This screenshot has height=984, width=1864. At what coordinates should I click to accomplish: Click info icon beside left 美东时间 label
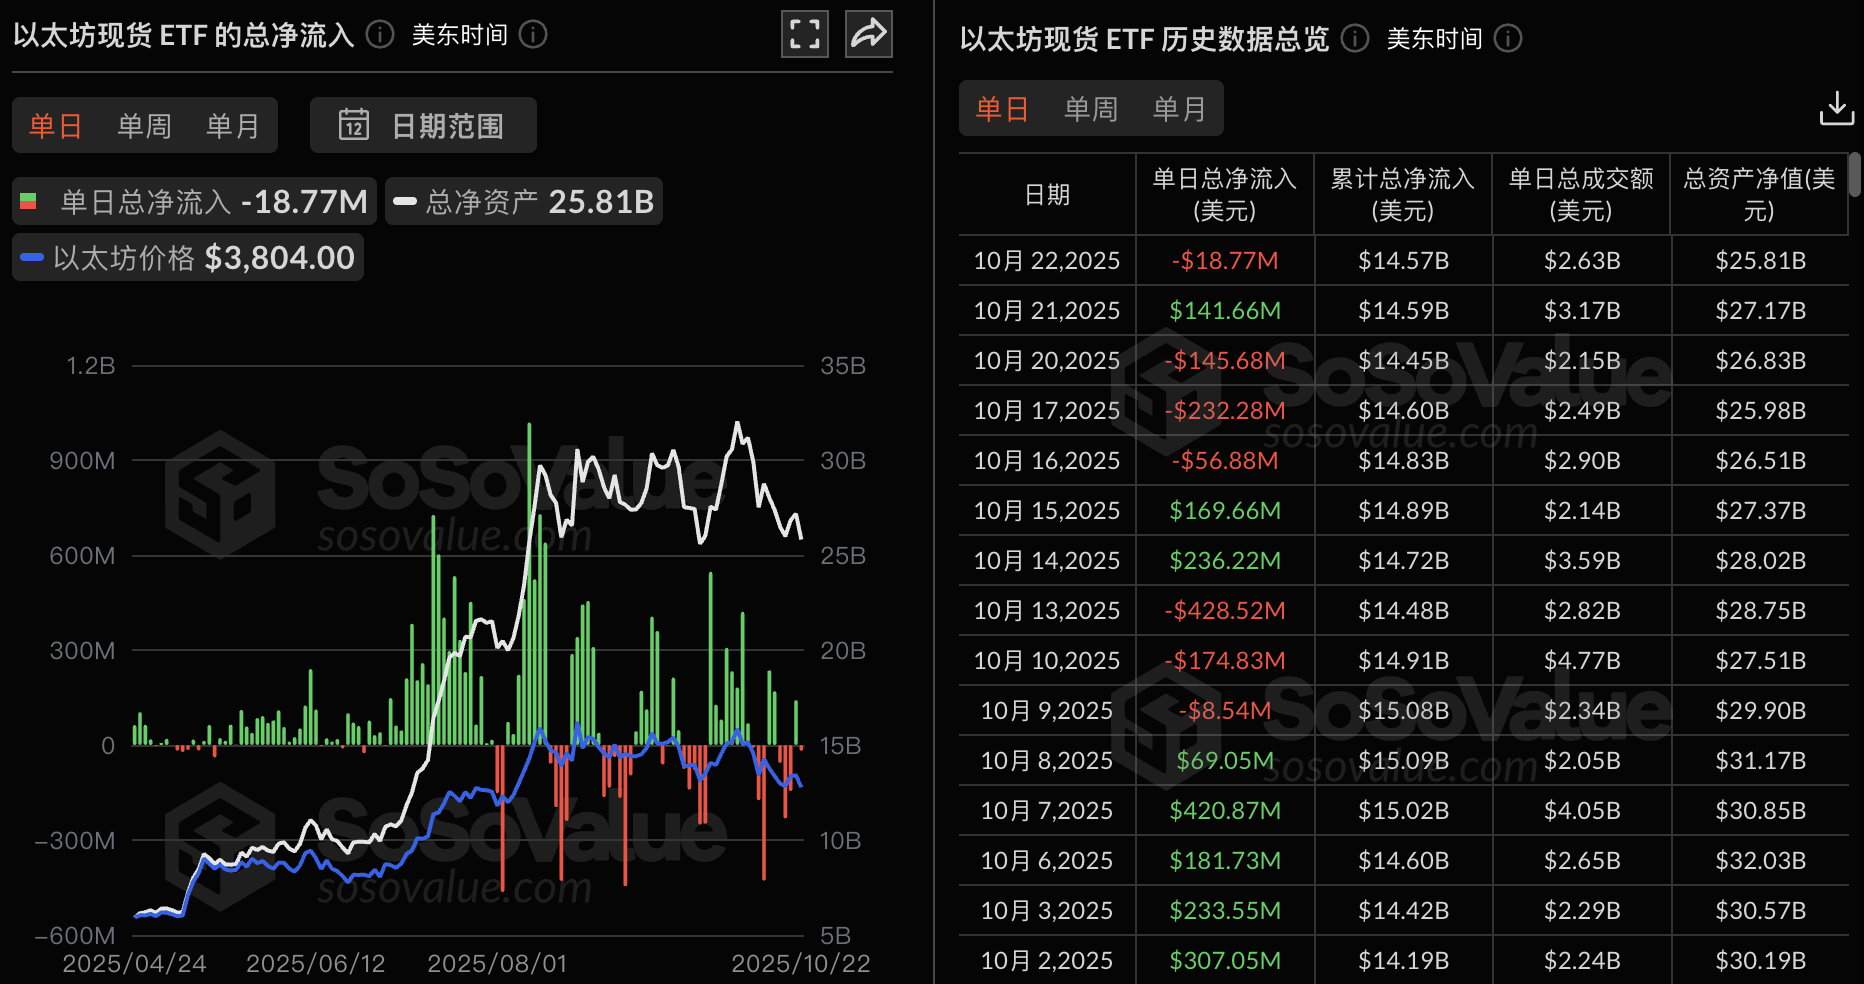coord(533,35)
